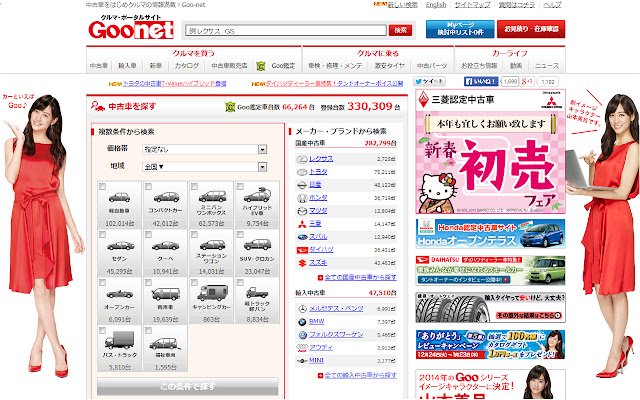Click the Subaru logo icon

pos(302,237)
